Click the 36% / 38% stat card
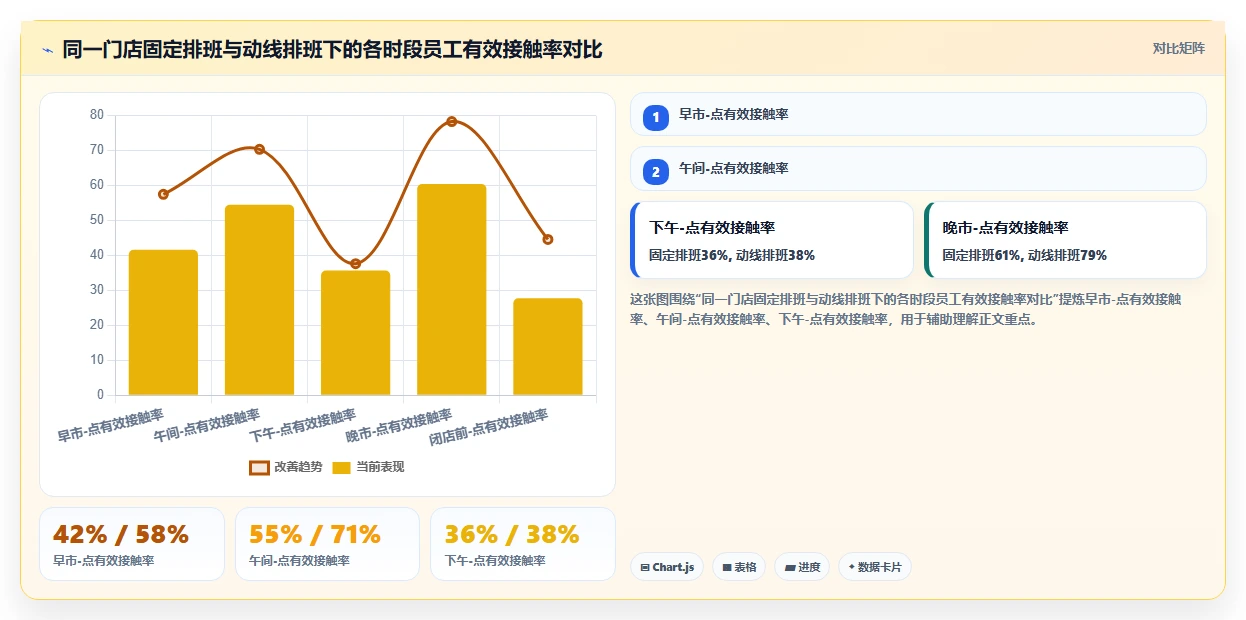Image resolution: width=1246 pixels, height=620 pixels. click(x=522, y=544)
